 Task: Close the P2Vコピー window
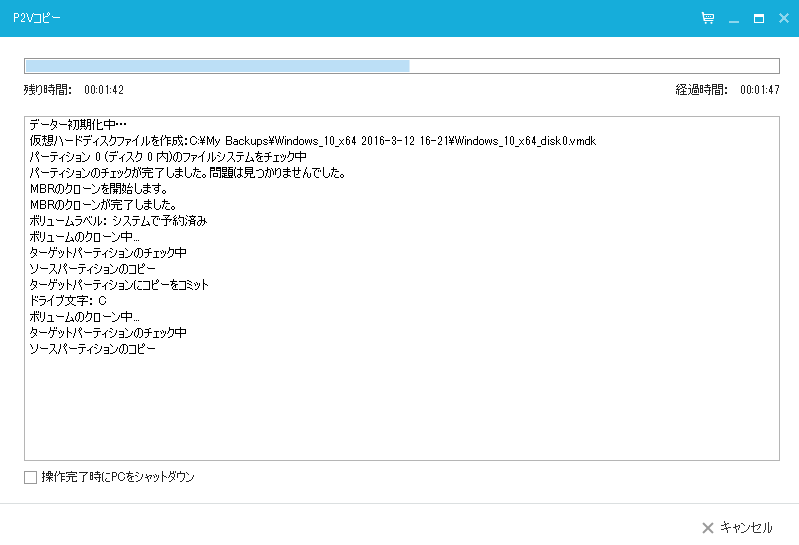coord(784,18)
